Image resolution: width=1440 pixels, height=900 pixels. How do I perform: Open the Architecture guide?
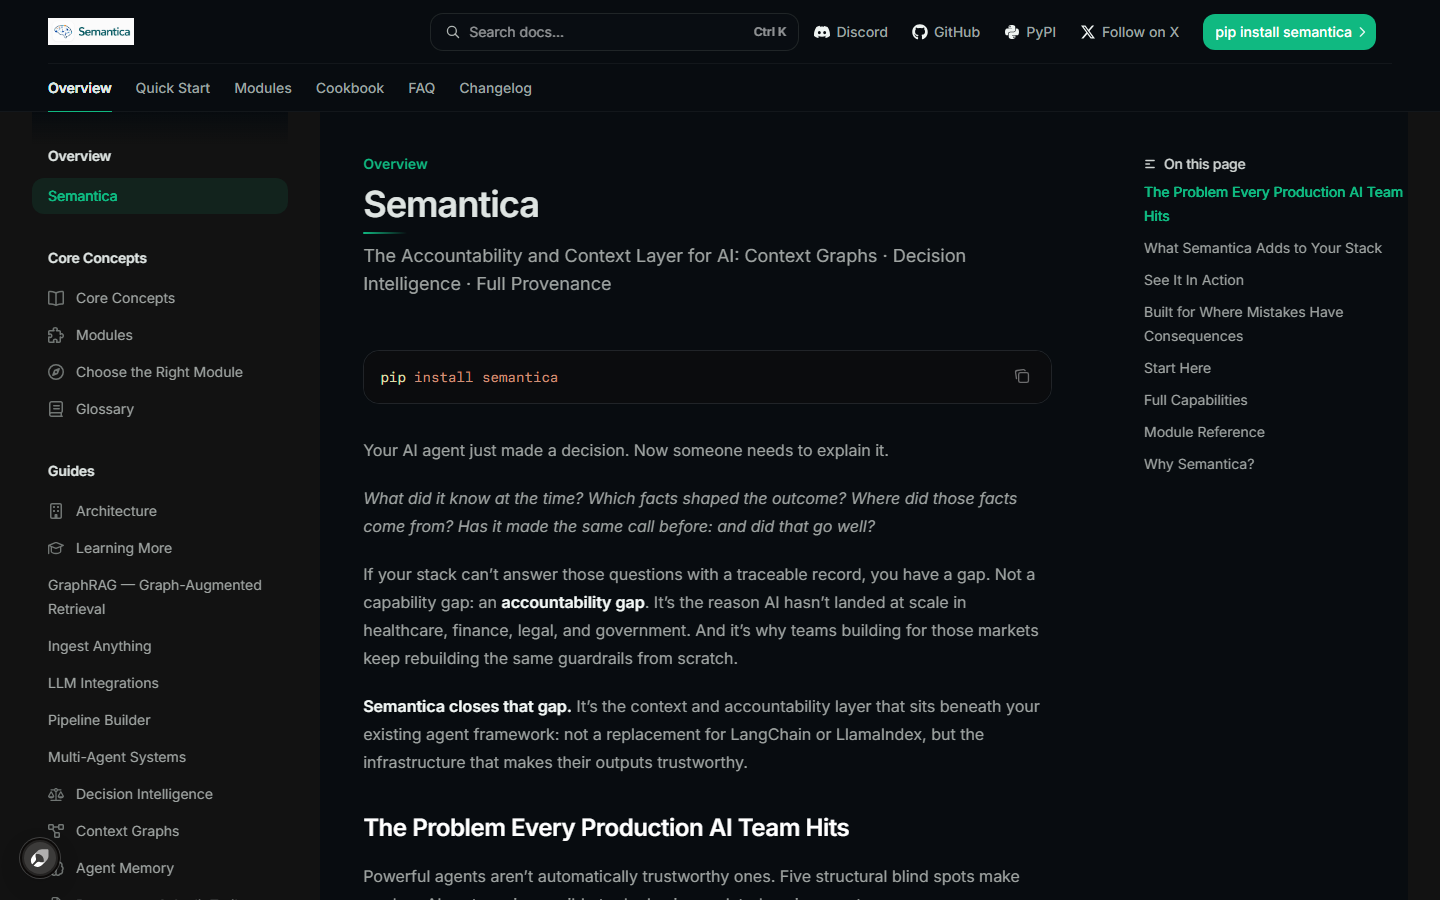click(x=160, y=511)
